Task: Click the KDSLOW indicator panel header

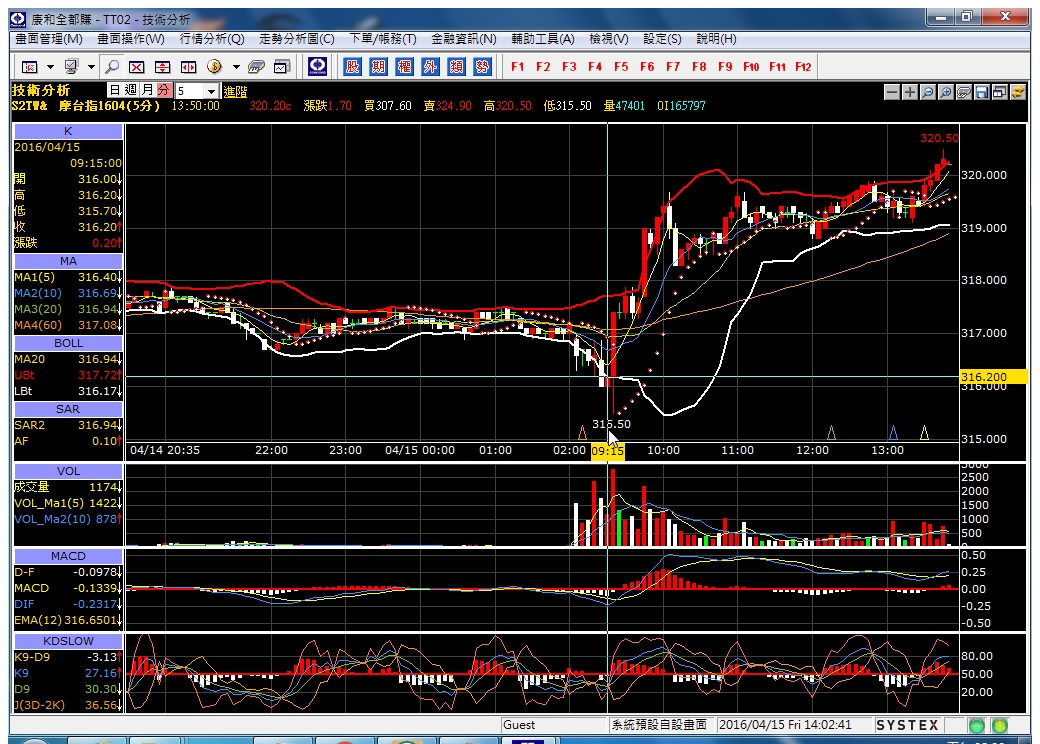Action: tap(68, 641)
